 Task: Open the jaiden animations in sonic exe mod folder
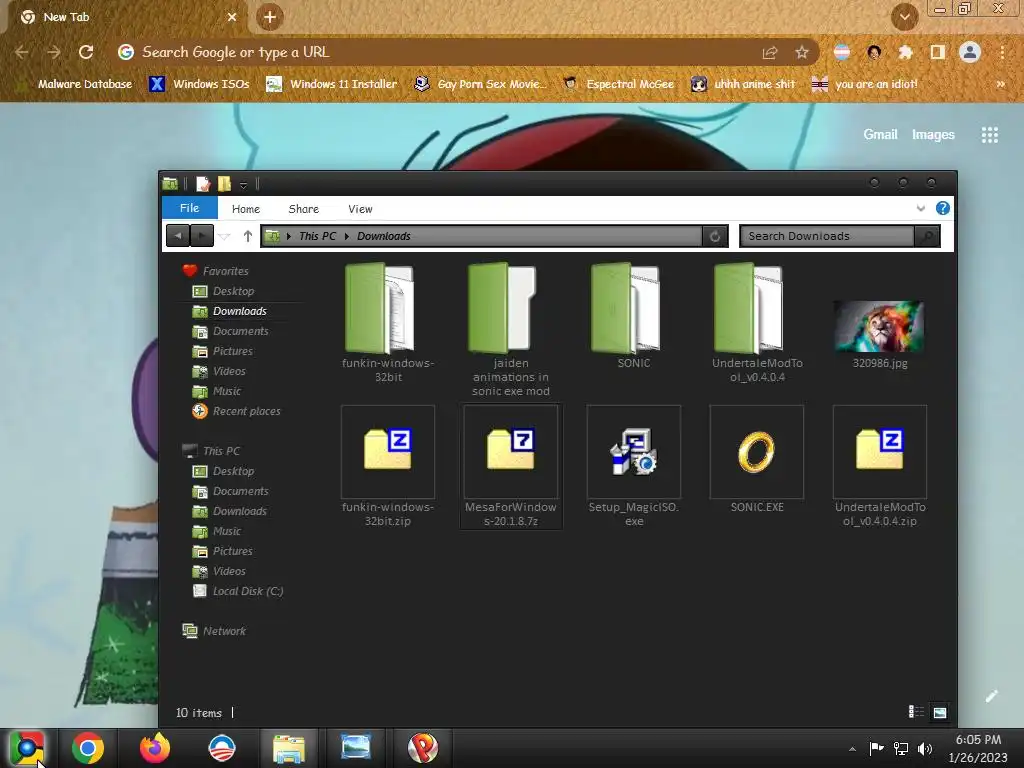511,330
